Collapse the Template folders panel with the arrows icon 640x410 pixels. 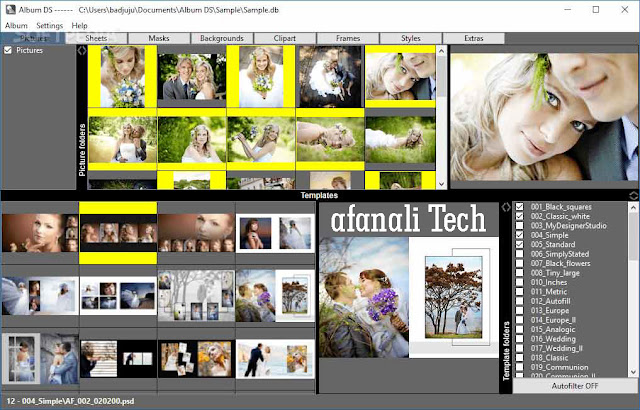click(x=506, y=207)
